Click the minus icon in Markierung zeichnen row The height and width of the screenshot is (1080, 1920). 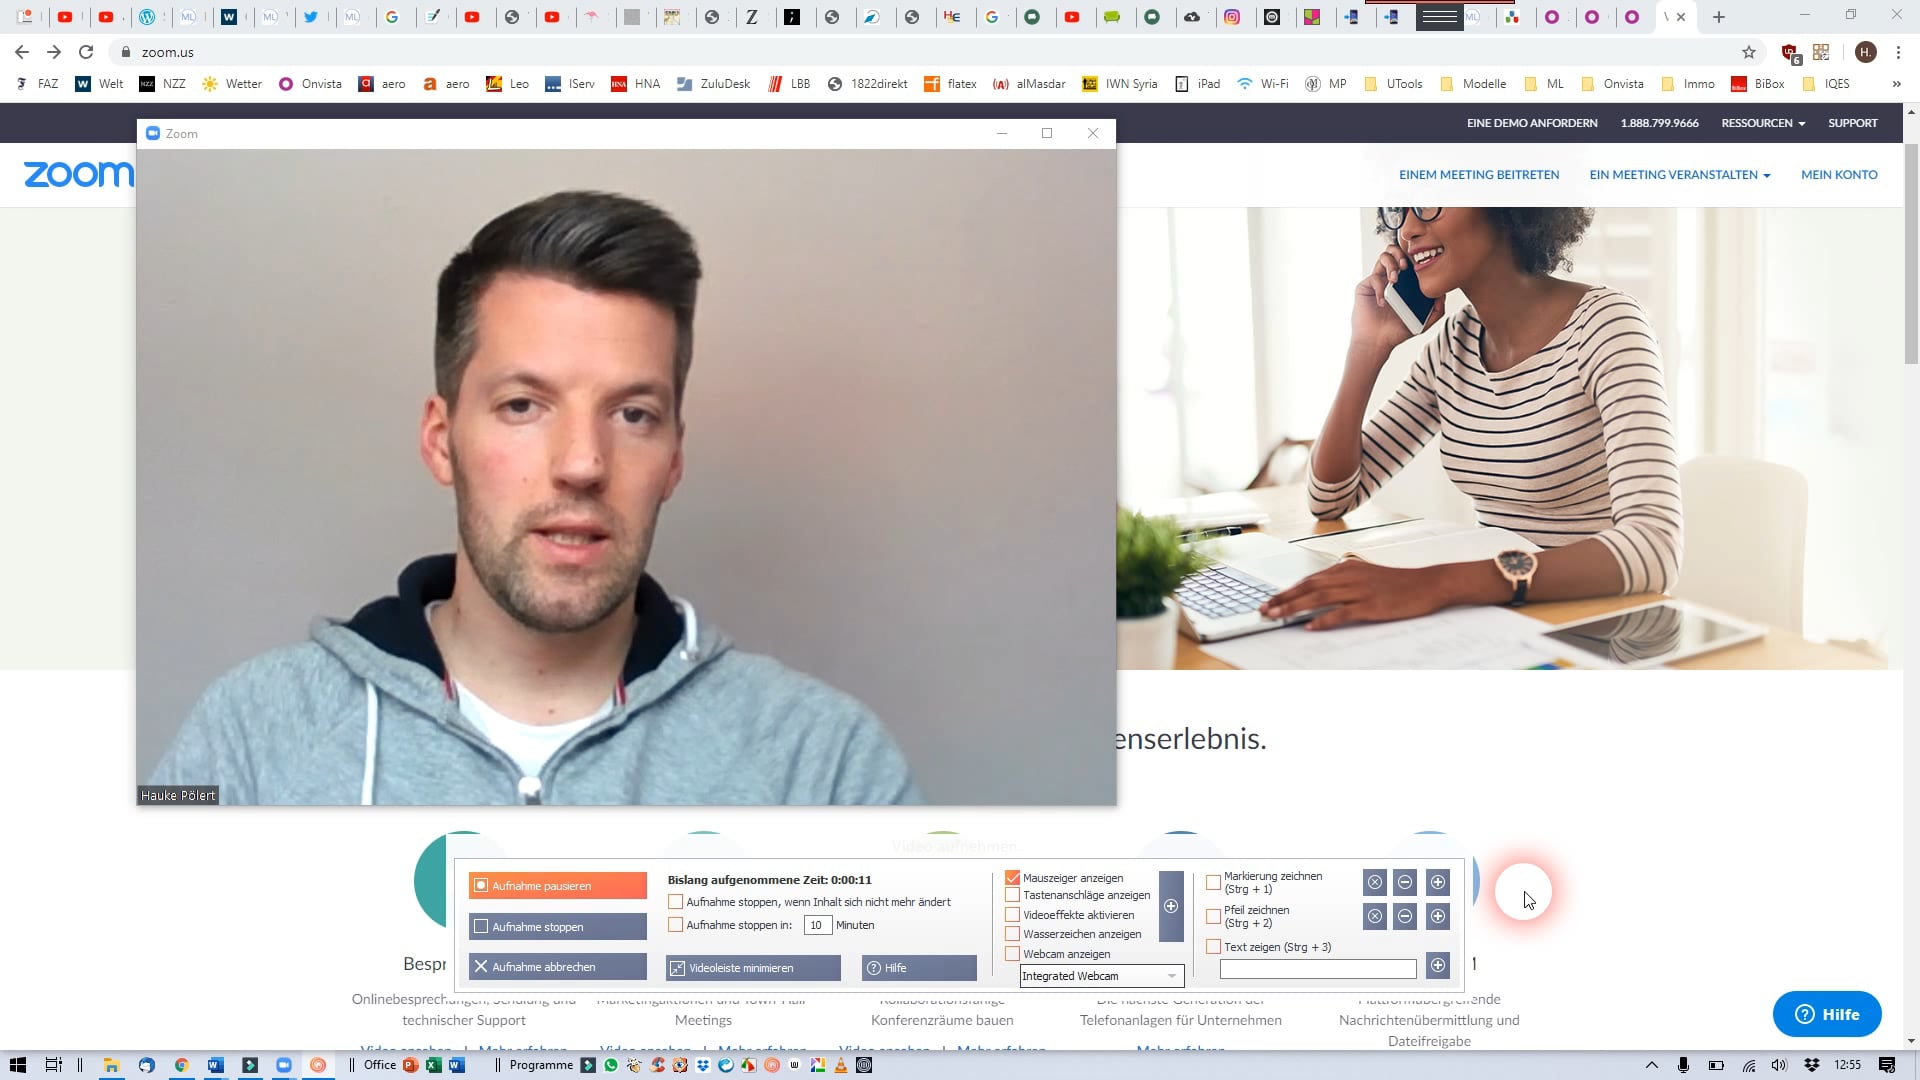1405,882
